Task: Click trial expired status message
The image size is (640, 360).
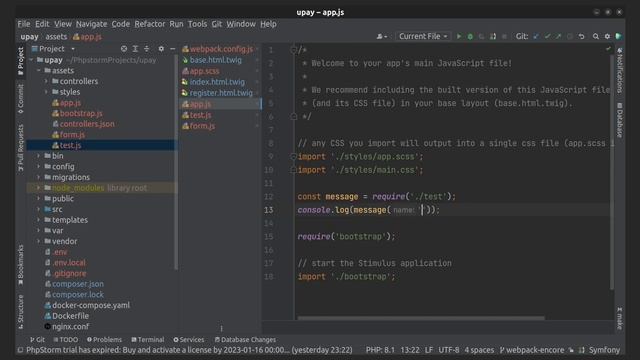Action: pos(189,350)
